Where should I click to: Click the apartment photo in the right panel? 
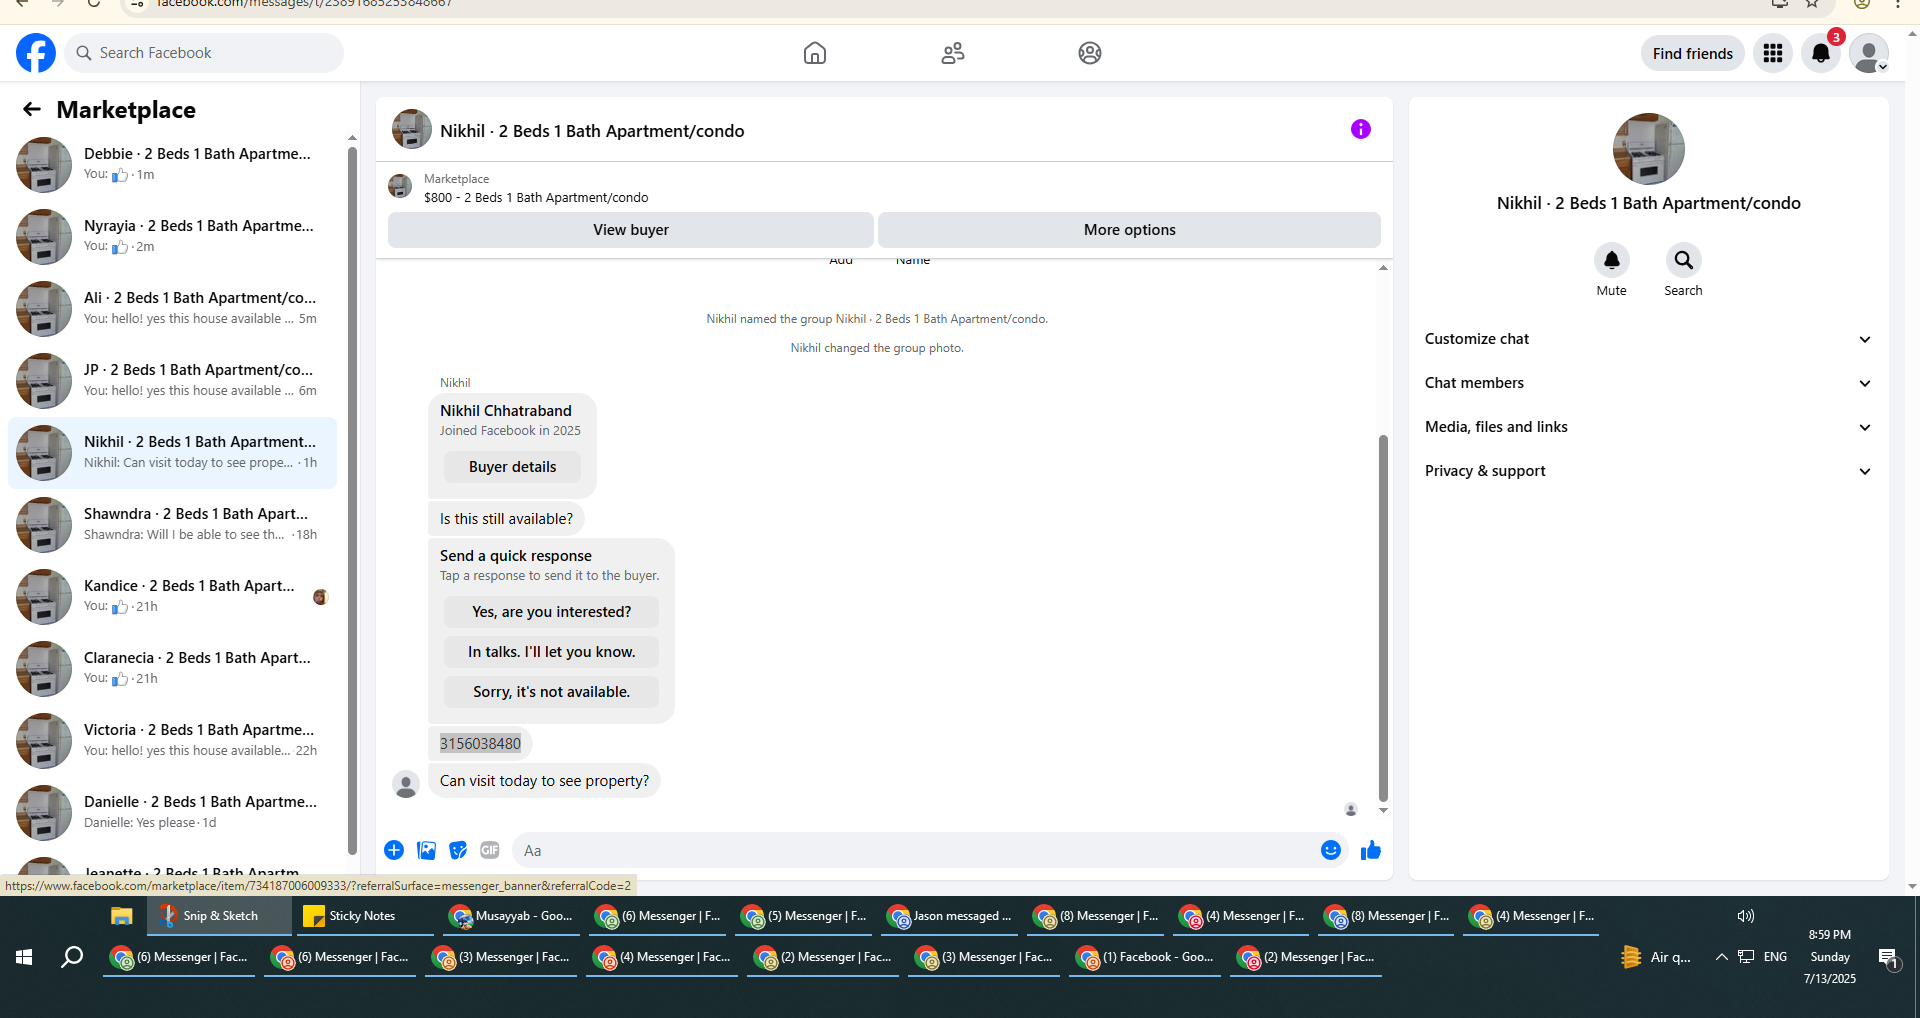click(1648, 149)
